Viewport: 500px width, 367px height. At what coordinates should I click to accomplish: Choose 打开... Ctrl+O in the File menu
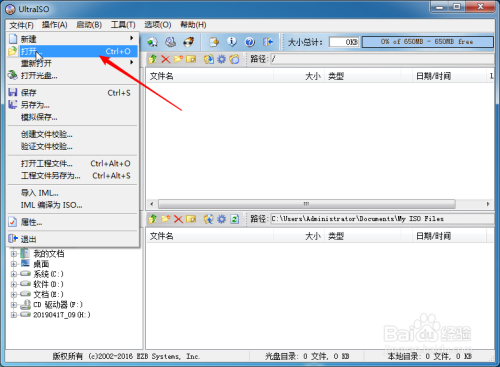(72, 51)
